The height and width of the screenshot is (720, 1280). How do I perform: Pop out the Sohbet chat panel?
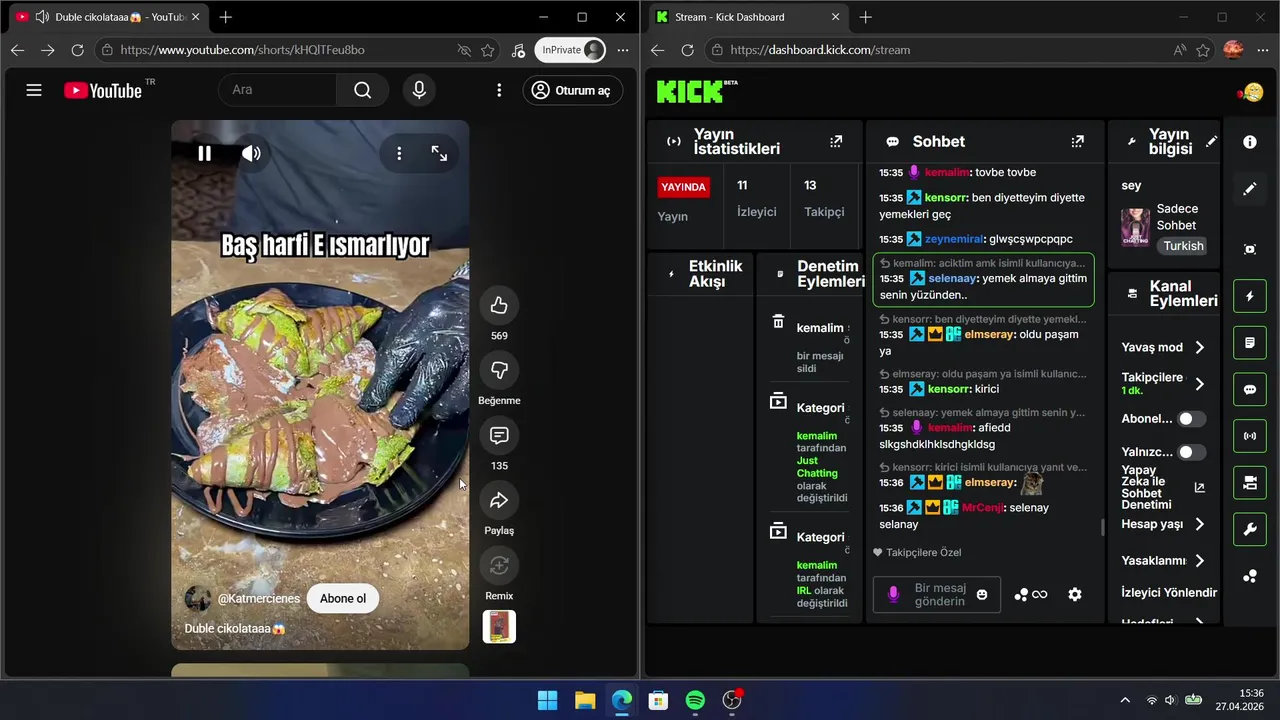click(x=1077, y=142)
